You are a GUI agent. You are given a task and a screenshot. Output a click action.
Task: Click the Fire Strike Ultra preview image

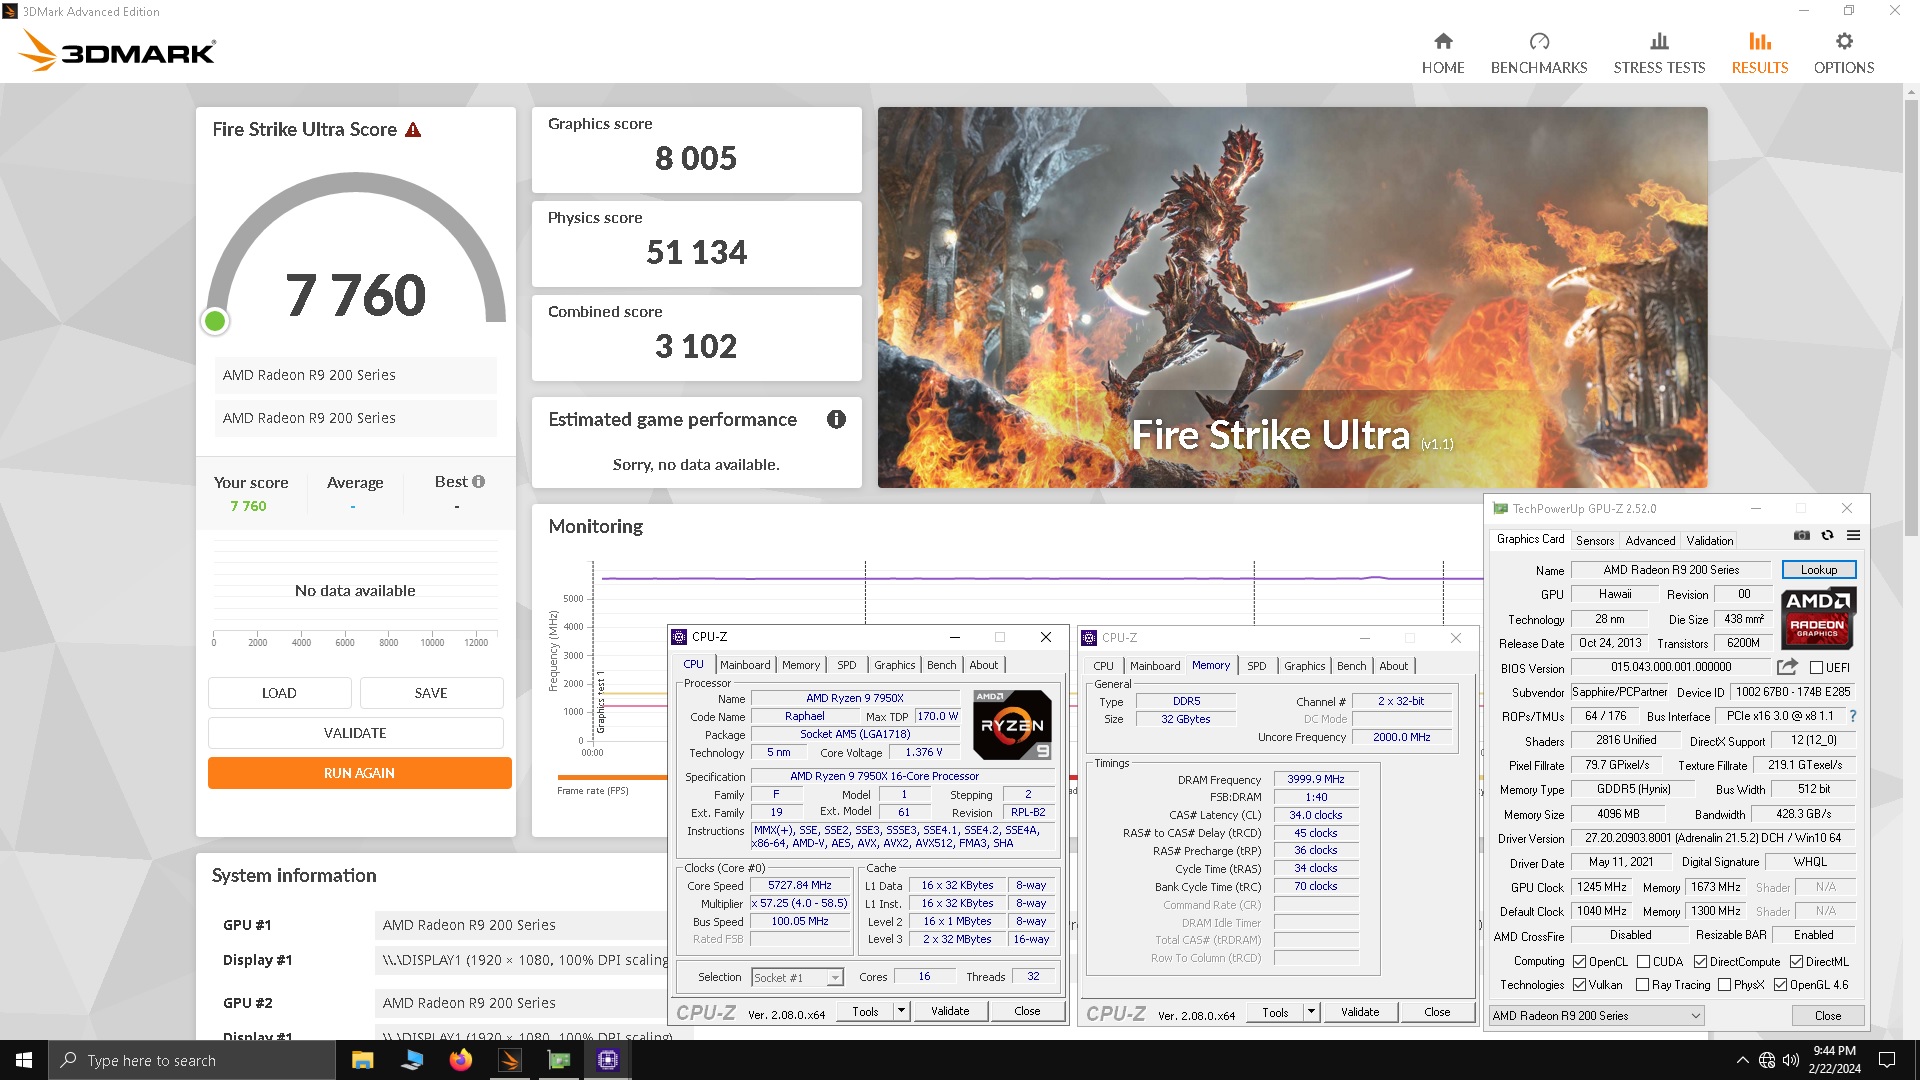pos(1292,297)
